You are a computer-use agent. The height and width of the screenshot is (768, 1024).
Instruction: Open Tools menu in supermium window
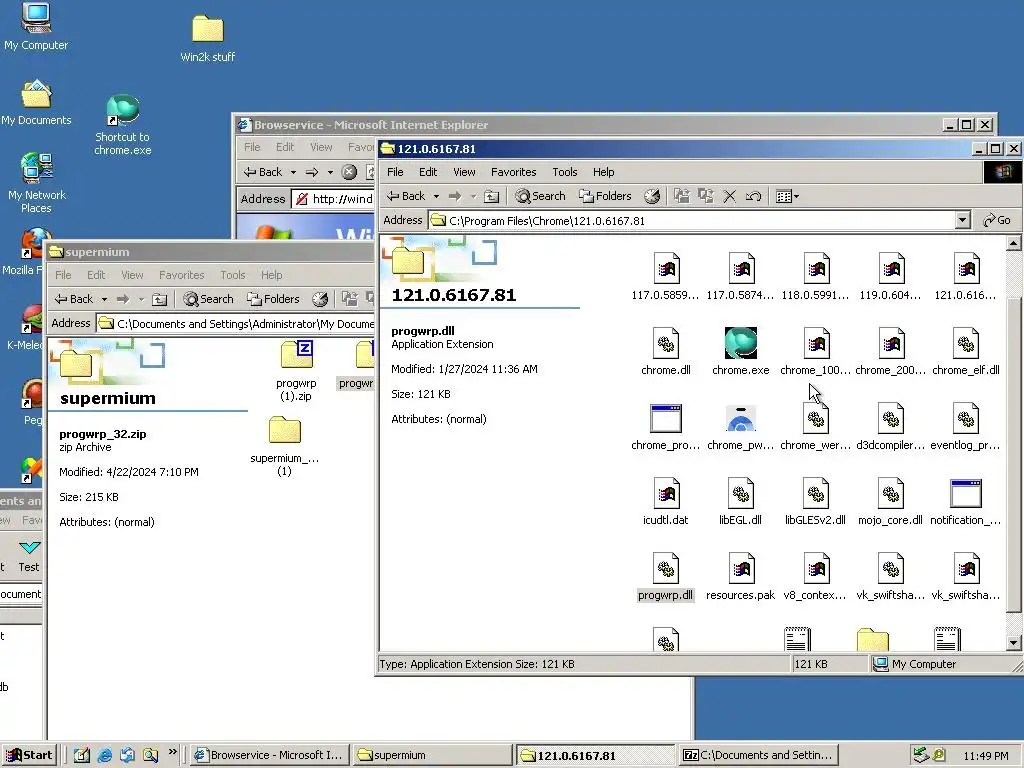pos(232,275)
